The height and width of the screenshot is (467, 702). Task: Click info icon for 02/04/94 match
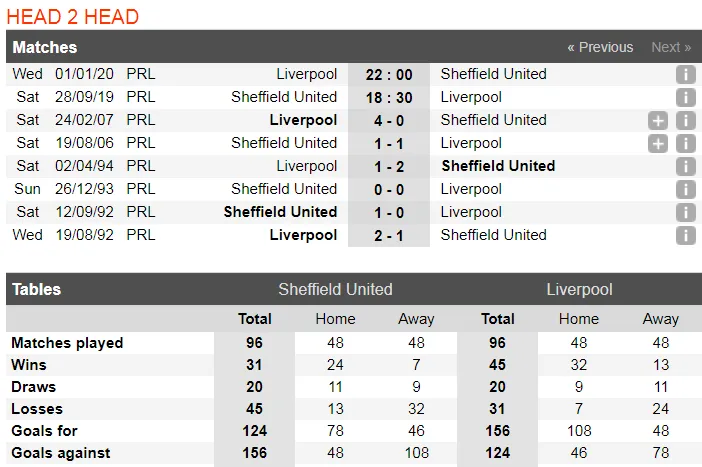click(x=685, y=167)
